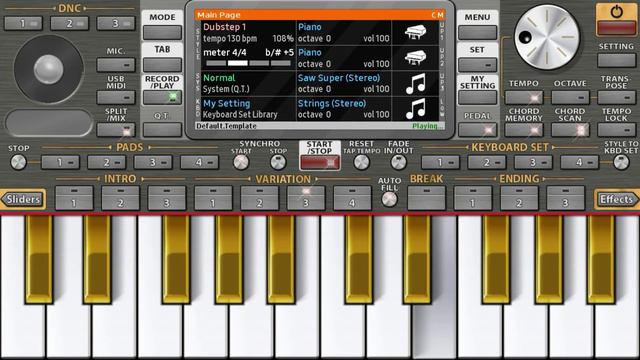Viewport: 640px width, 360px height.
Task: Open My Setting button
Action: pyautogui.click(x=477, y=97)
